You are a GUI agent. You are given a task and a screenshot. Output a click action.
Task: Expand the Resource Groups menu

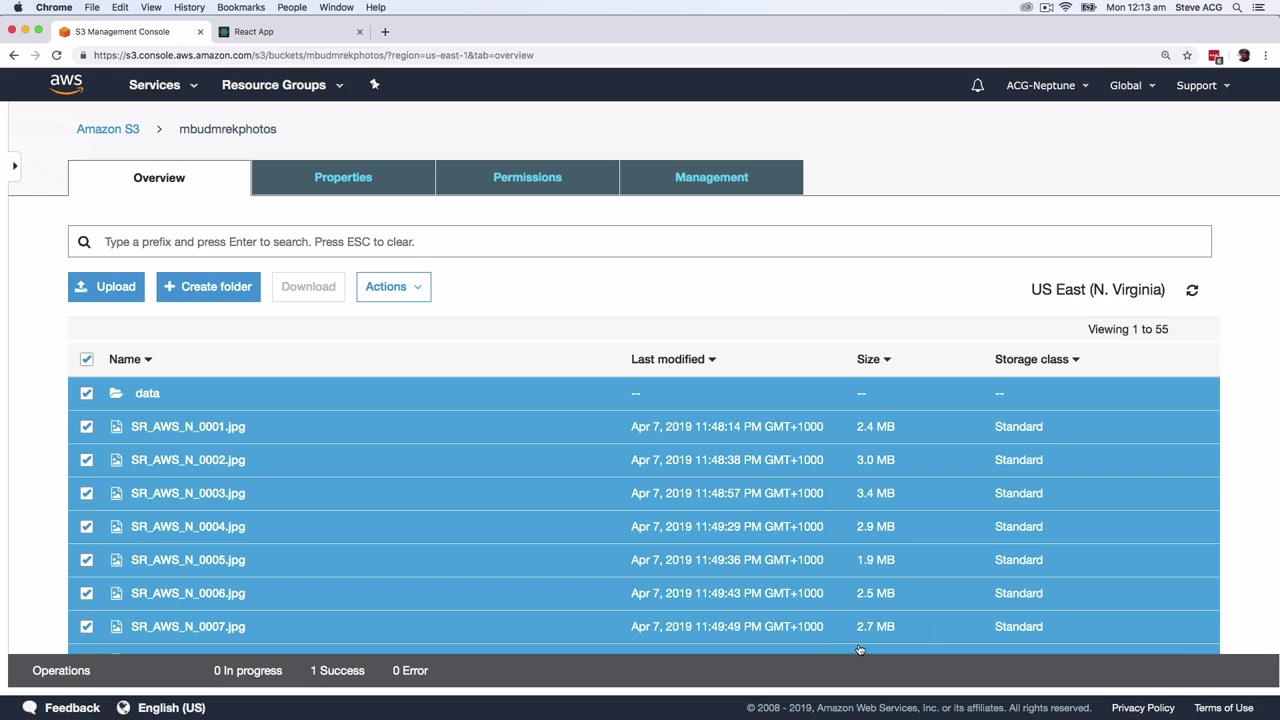(x=283, y=85)
